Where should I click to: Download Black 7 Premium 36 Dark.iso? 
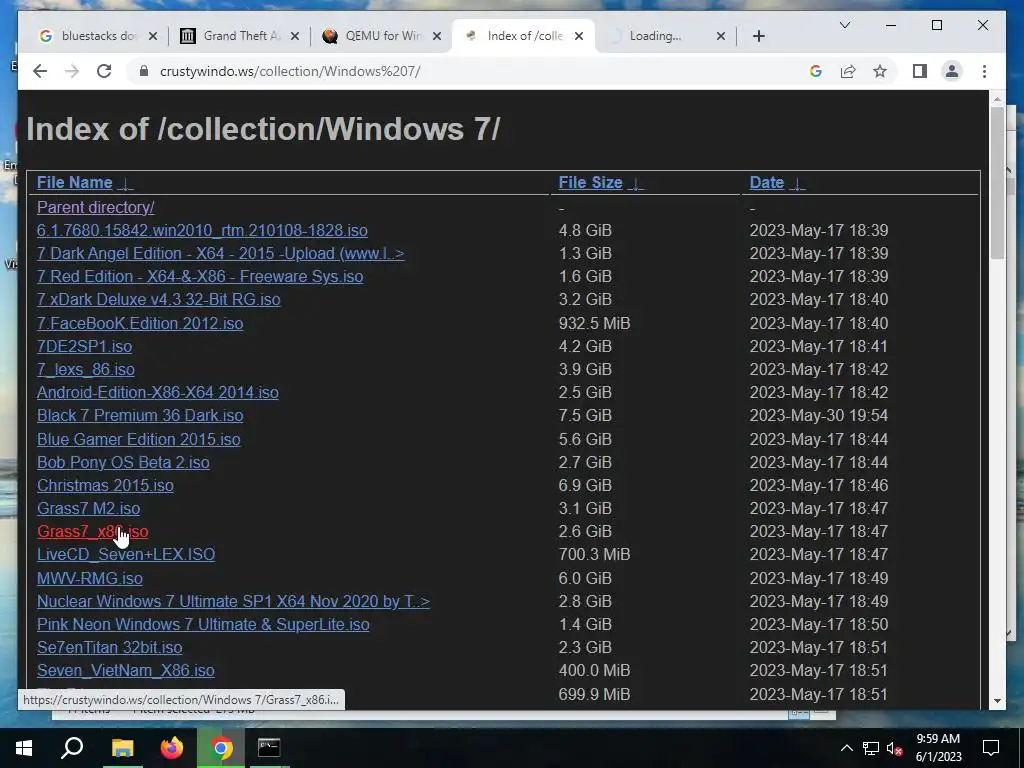click(x=140, y=415)
